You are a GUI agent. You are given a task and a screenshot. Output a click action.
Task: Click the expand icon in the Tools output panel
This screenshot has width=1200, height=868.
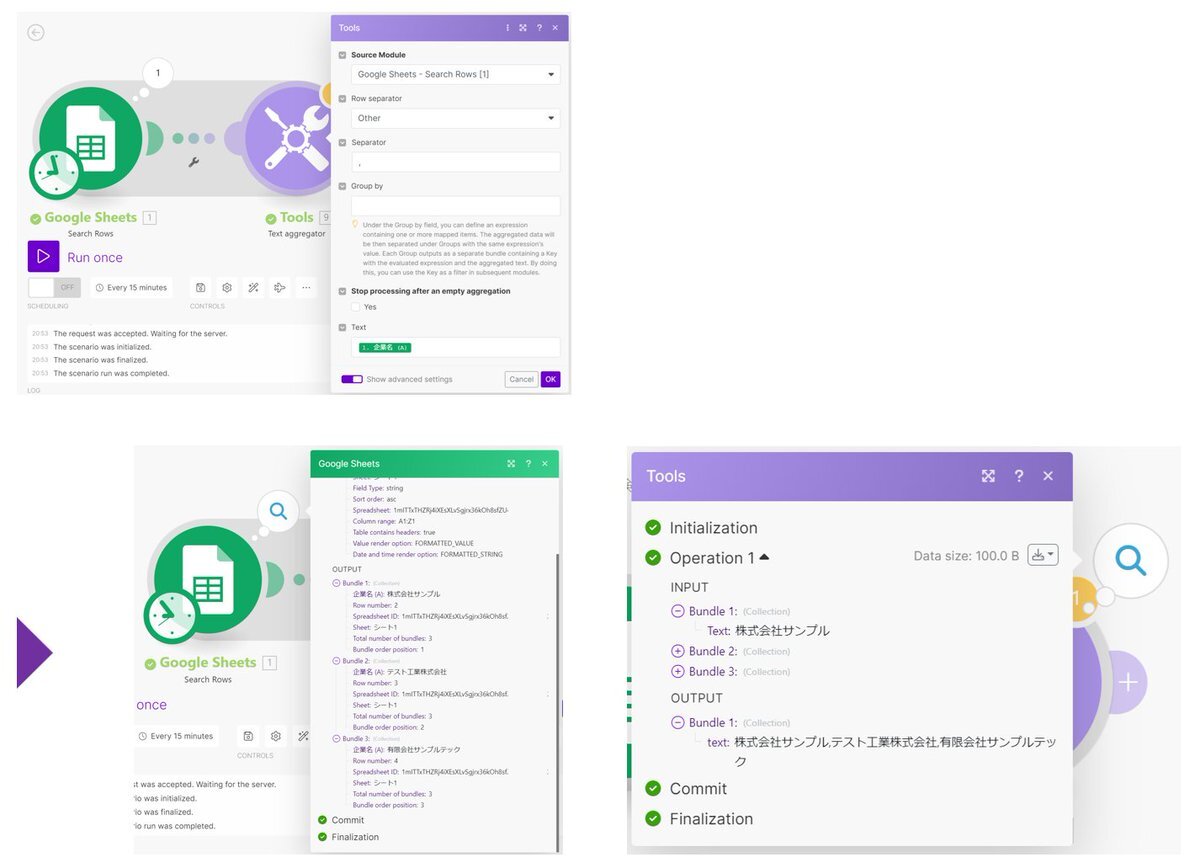988,476
